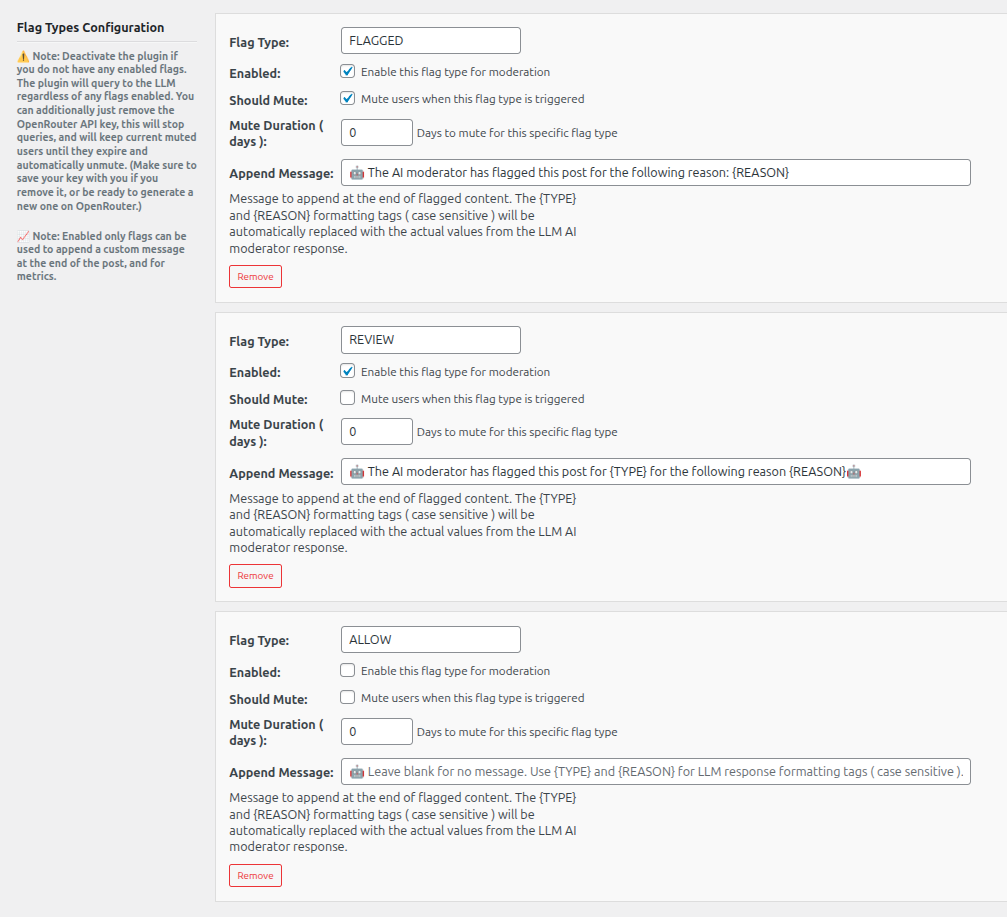Click the mute duration field for ALLOW
The height and width of the screenshot is (917, 1007).
click(376, 731)
